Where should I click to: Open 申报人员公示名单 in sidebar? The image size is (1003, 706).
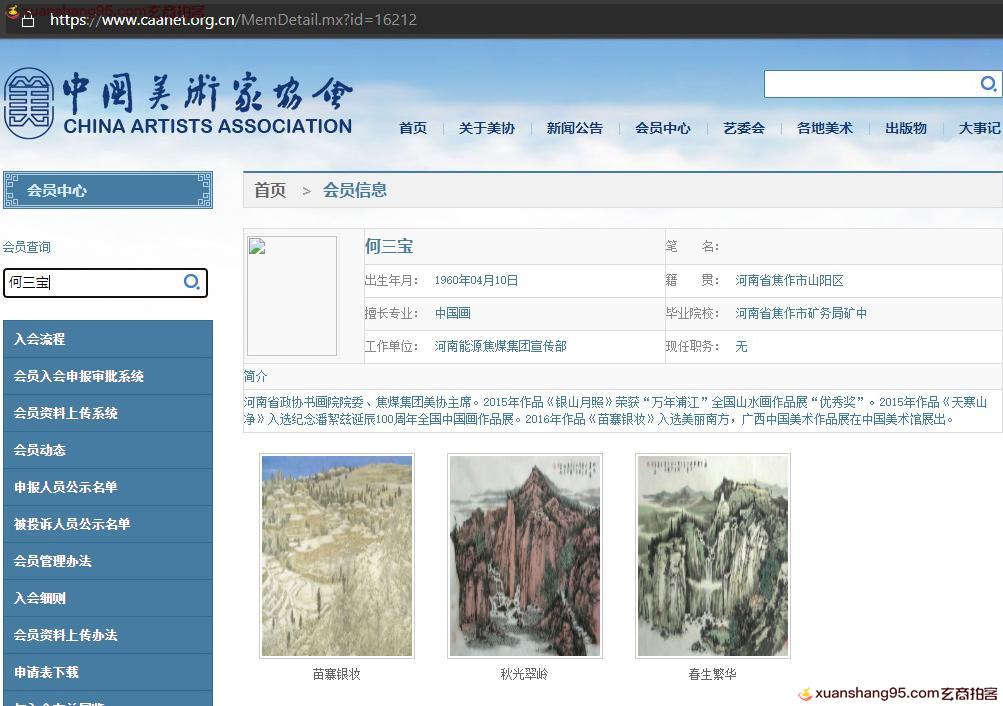pos(107,487)
